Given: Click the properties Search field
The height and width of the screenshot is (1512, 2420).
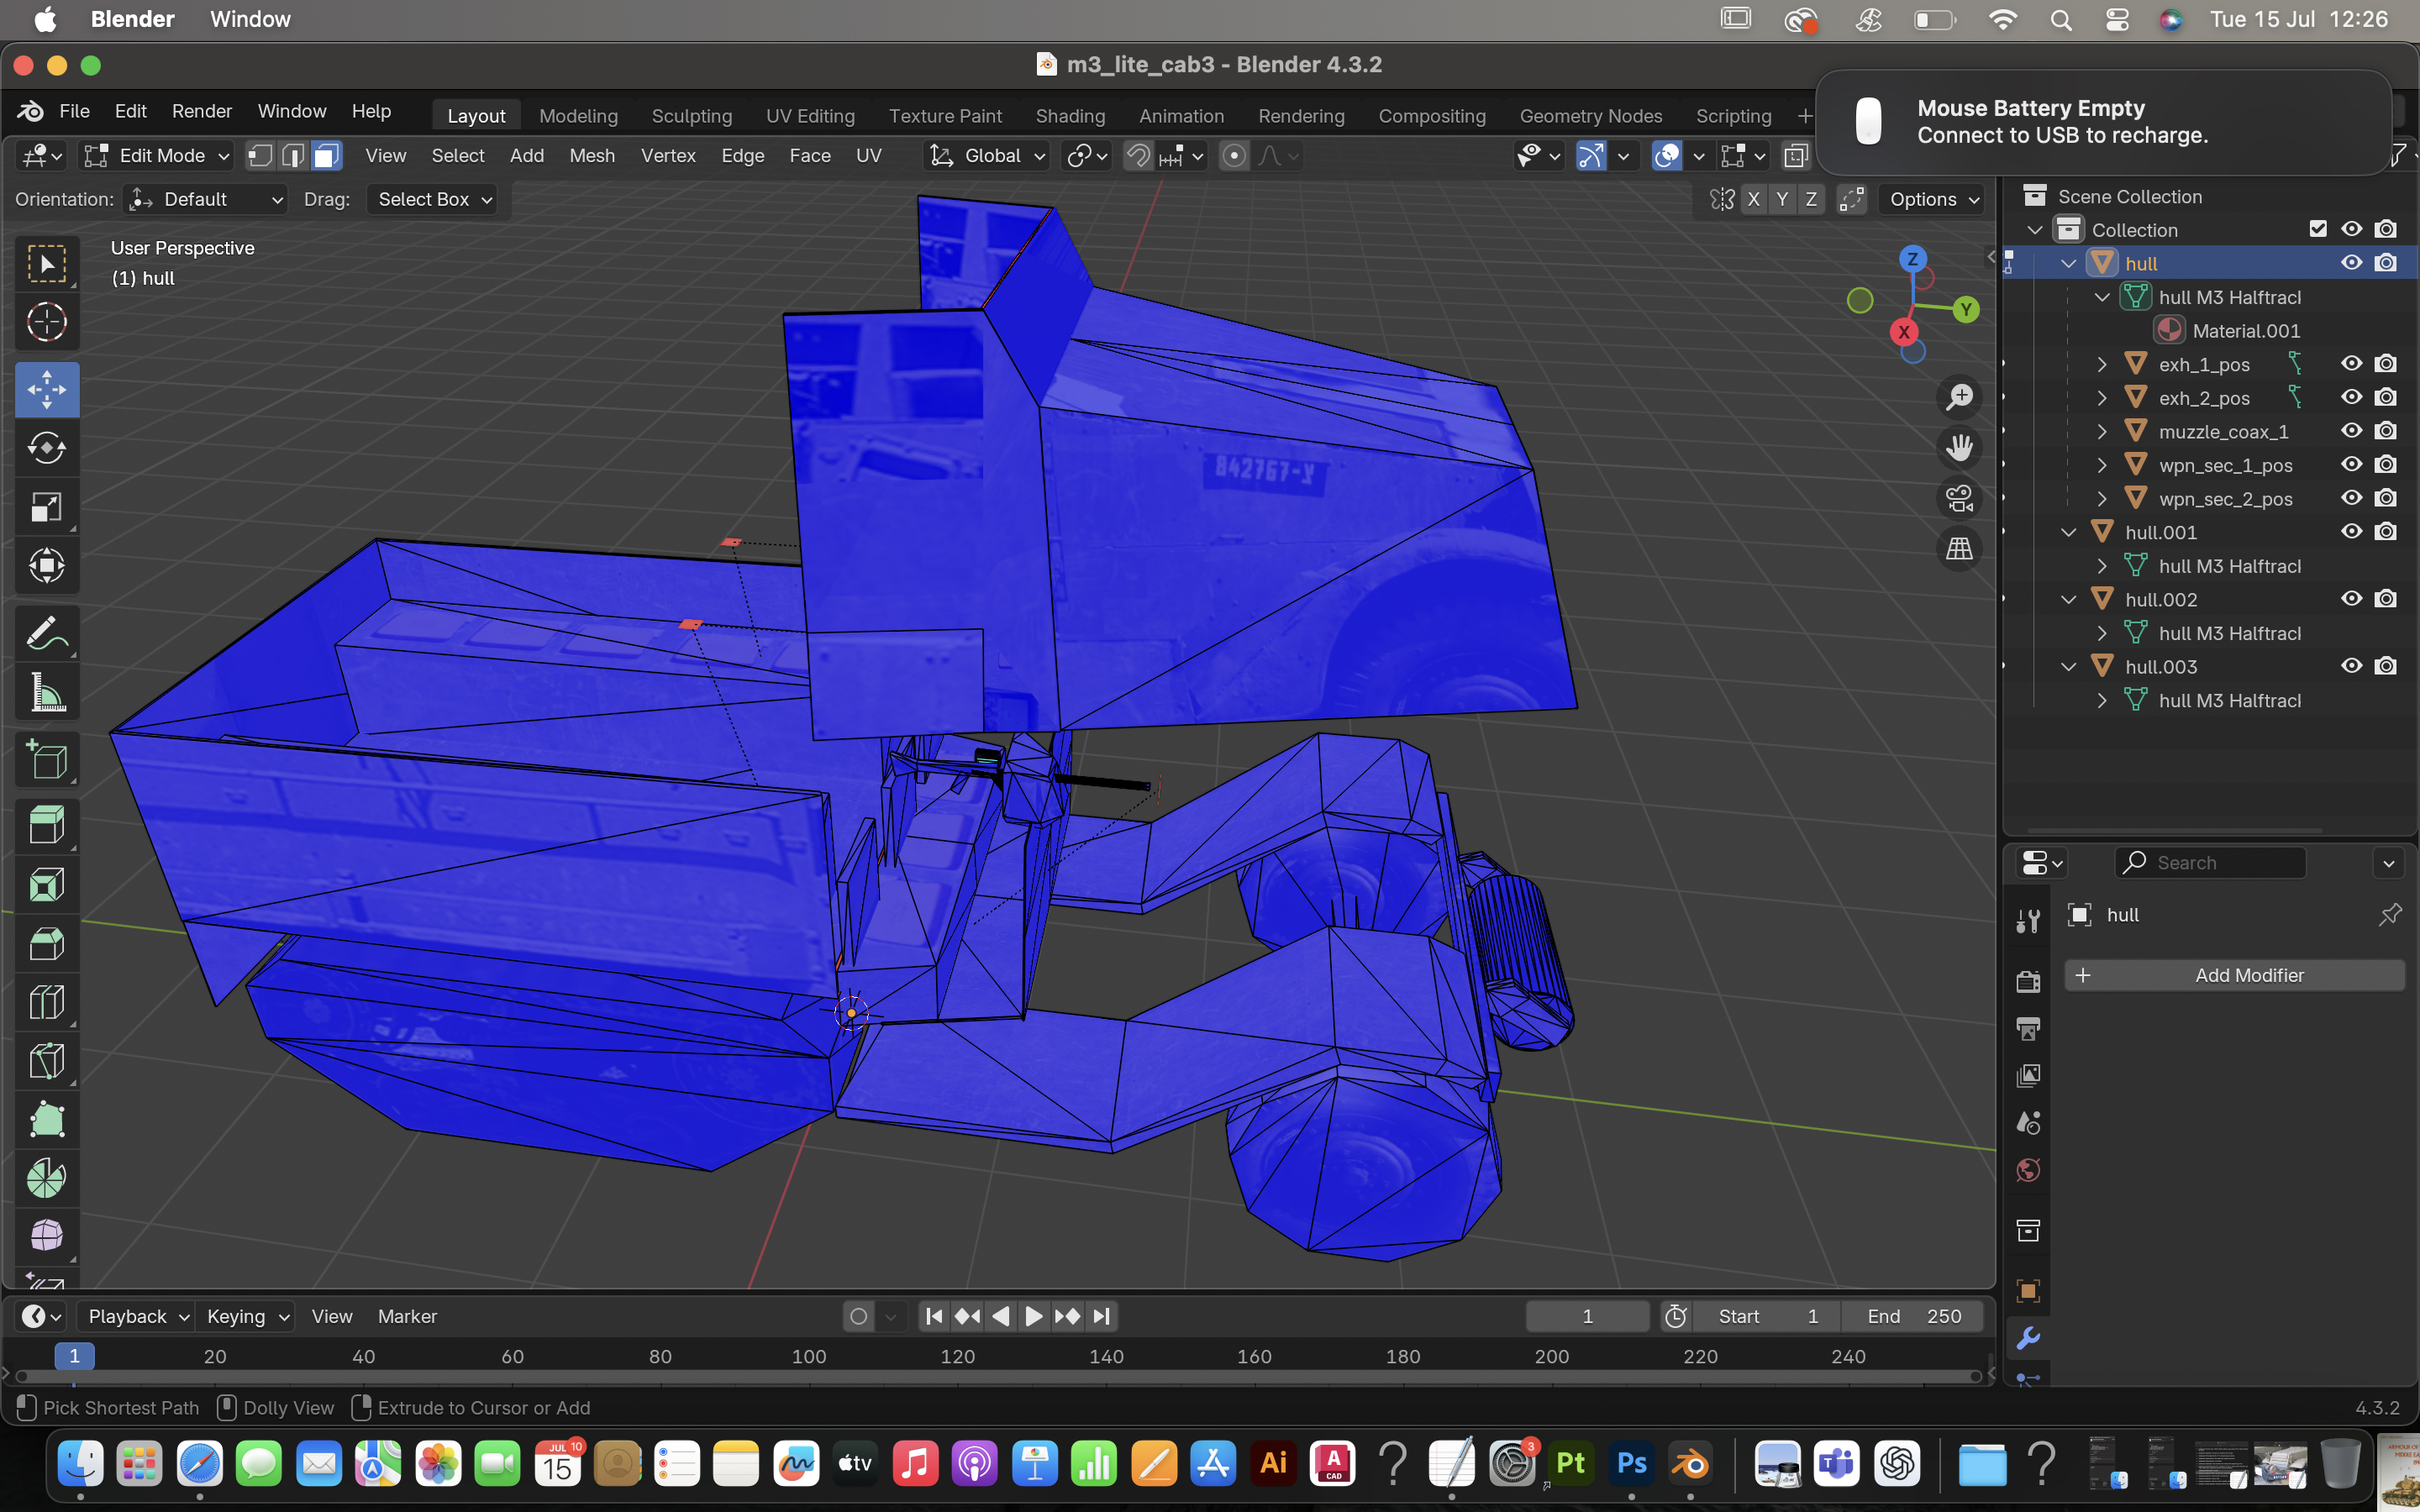Looking at the screenshot, I should click(2210, 862).
